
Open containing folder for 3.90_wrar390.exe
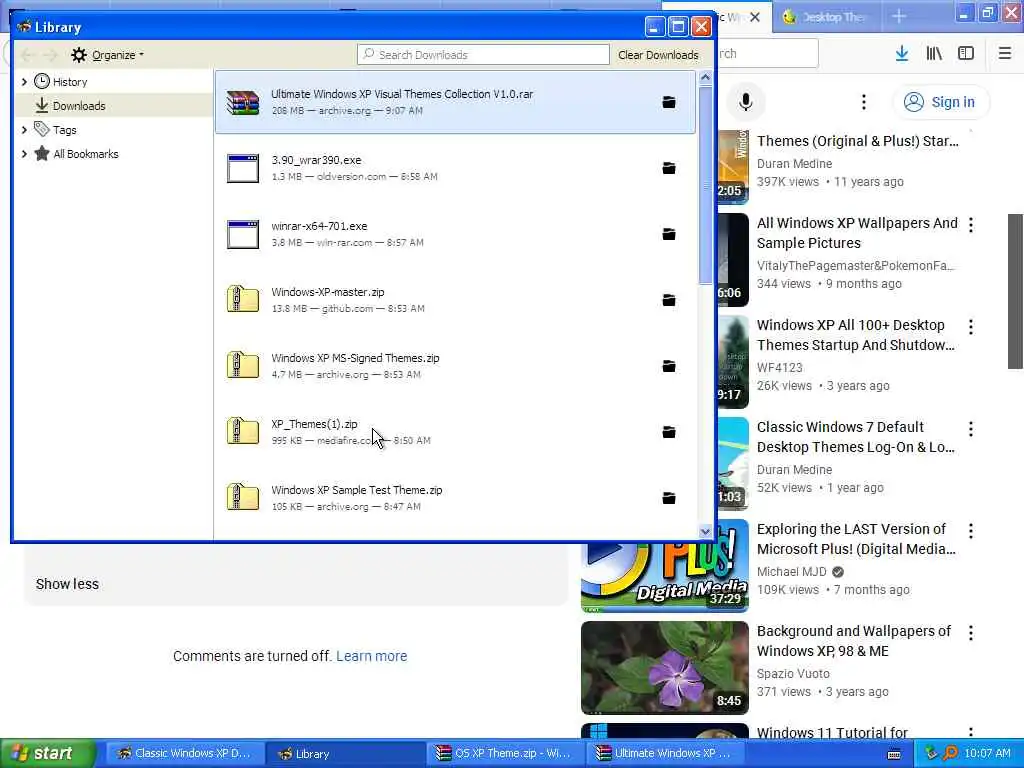tap(669, 168)
